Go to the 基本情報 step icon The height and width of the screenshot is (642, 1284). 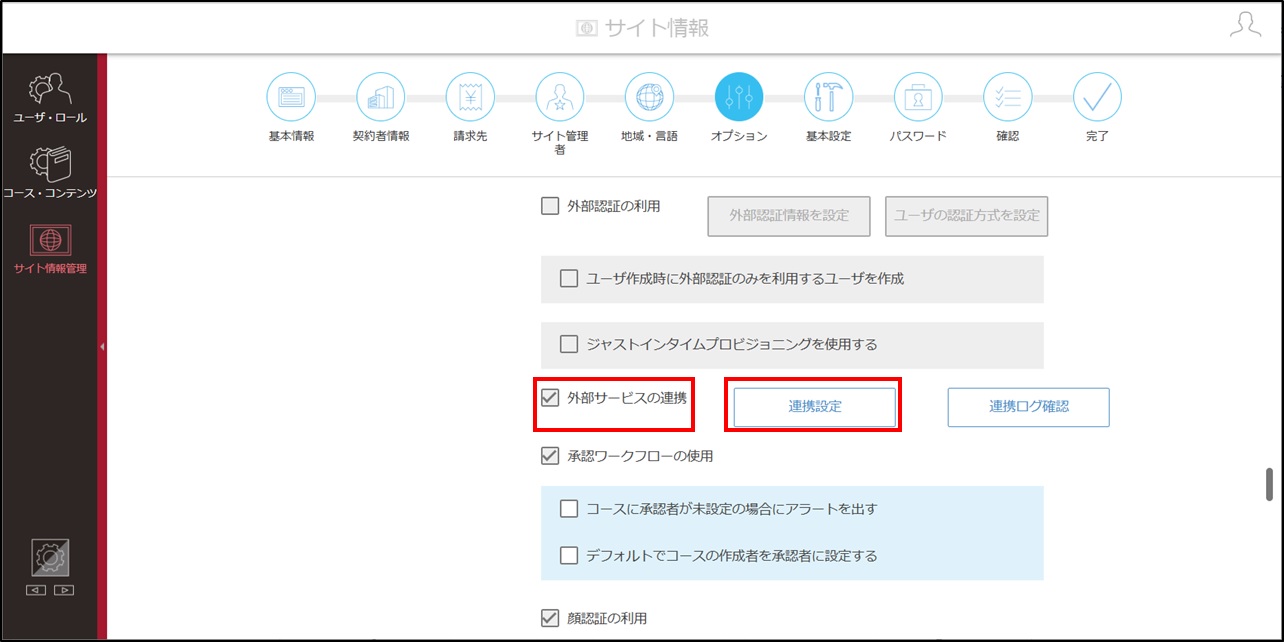tap(291, 98)
